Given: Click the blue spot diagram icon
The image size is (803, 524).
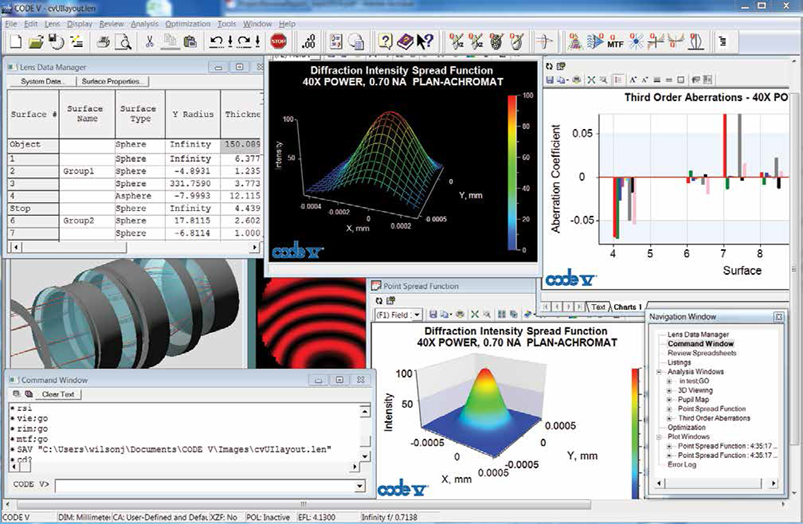Looking at the screenshot, I should coord(636,41).
